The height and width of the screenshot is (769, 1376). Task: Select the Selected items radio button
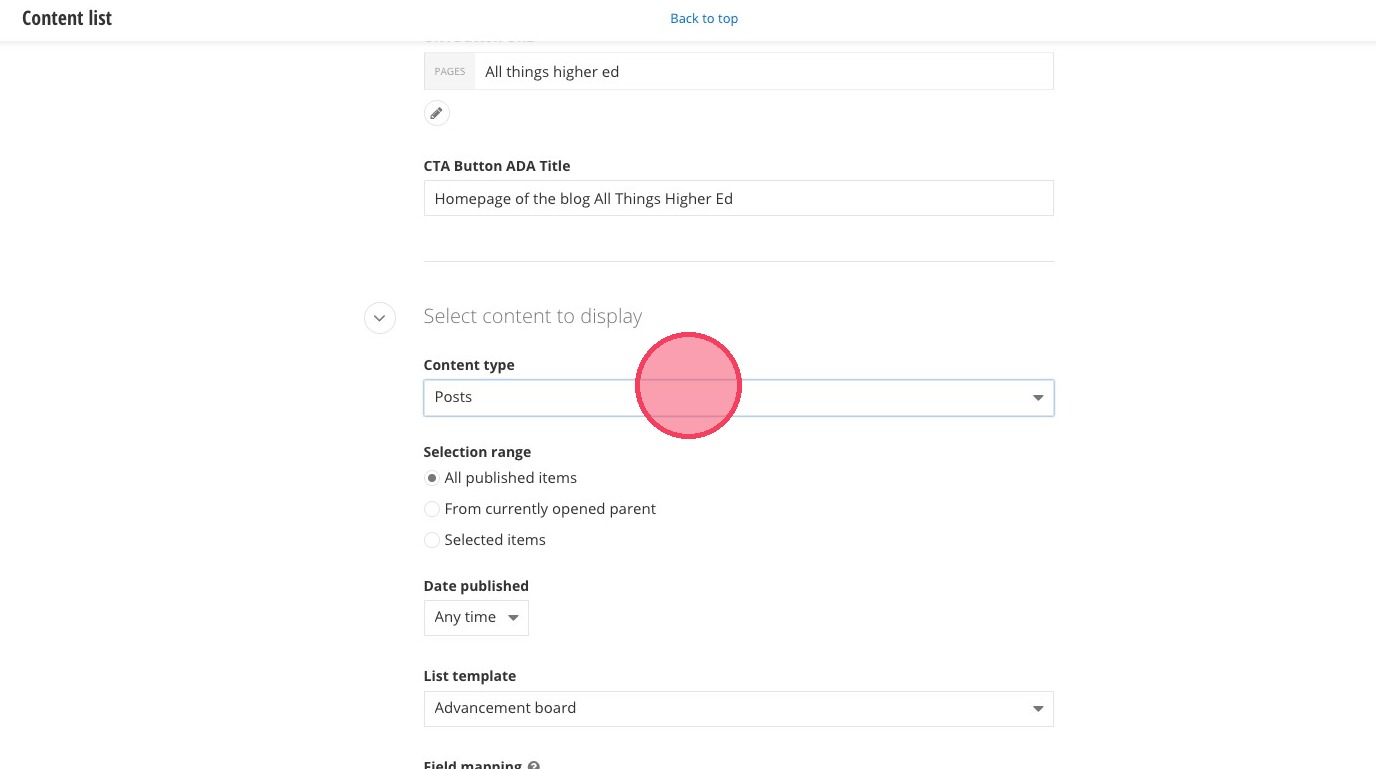(432, 540)
